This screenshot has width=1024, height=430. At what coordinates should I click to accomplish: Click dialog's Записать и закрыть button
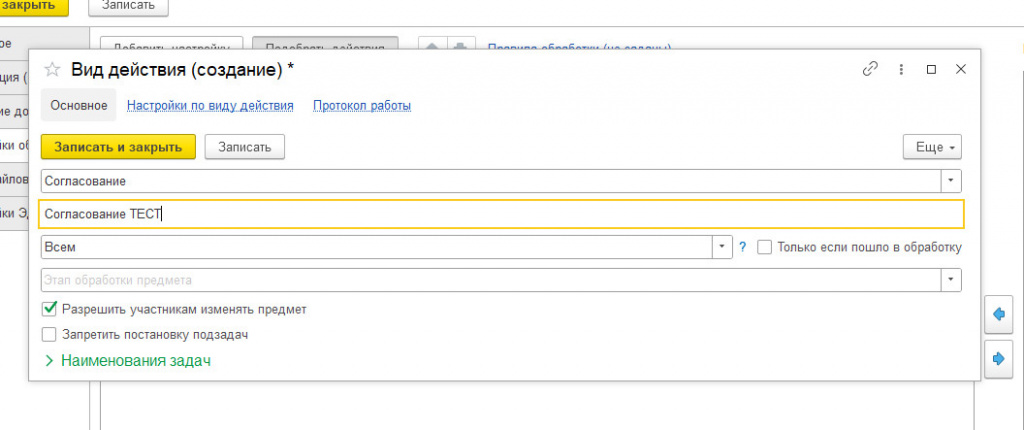[118, 147]
